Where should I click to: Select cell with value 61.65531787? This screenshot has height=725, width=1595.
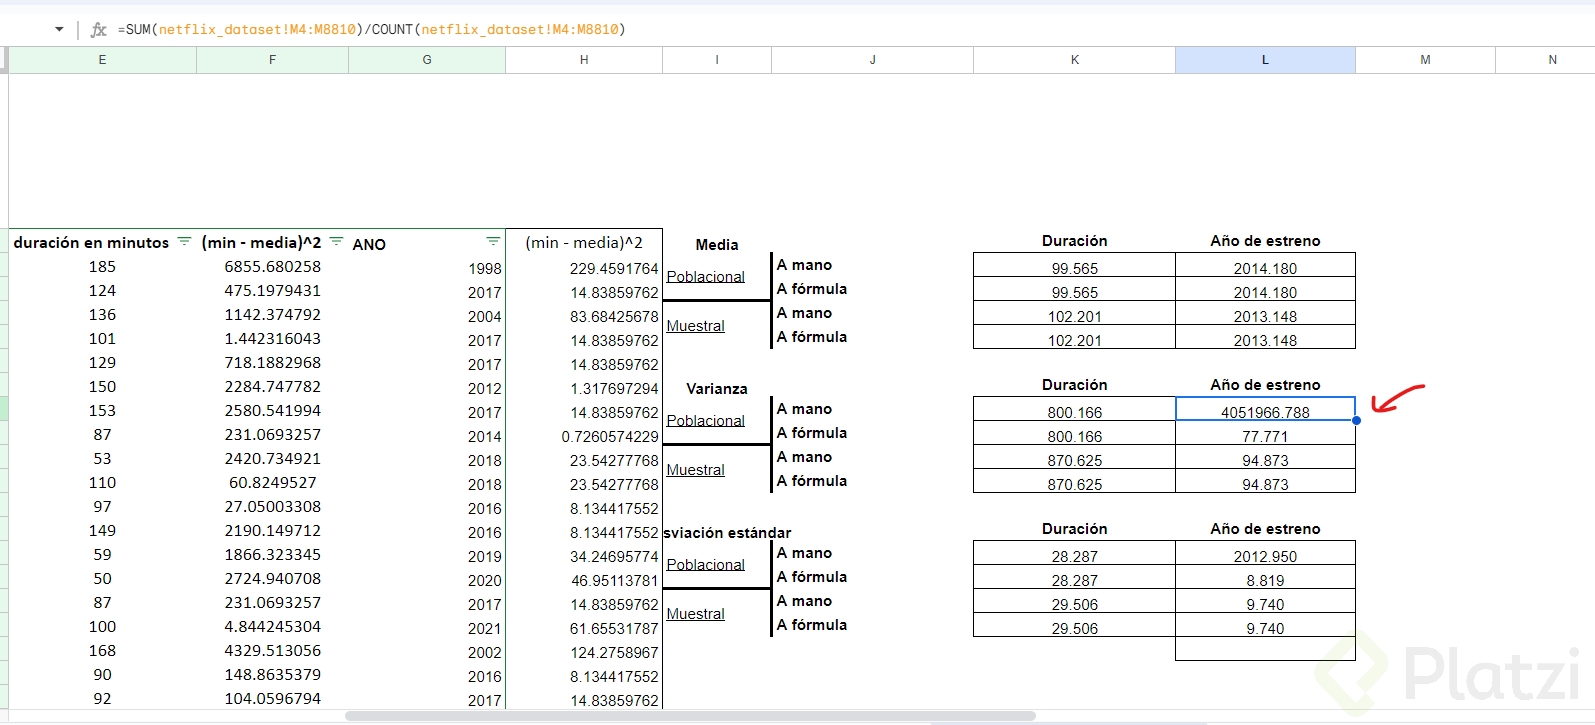click(x=584, y=628)
